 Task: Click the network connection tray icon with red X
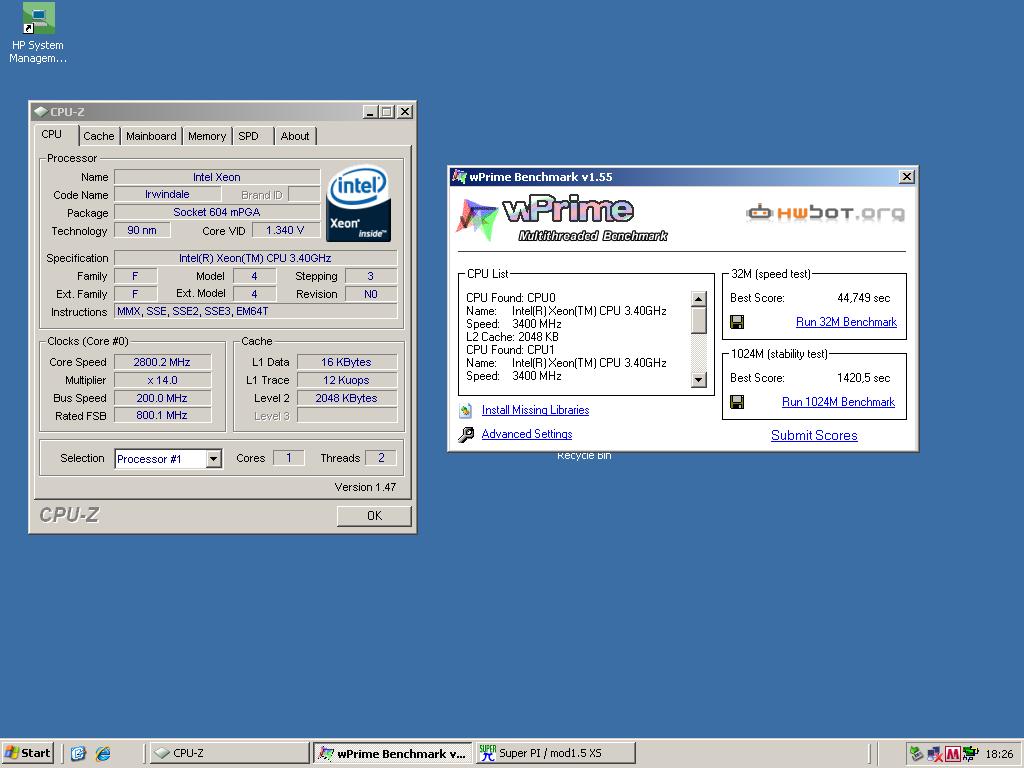(935, 754)
